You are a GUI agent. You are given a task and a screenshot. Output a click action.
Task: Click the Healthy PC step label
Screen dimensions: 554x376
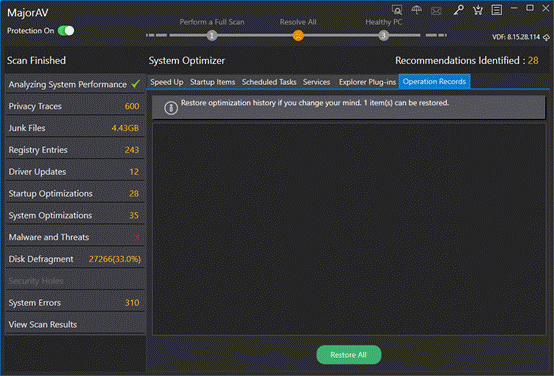[x=384, y=22]
